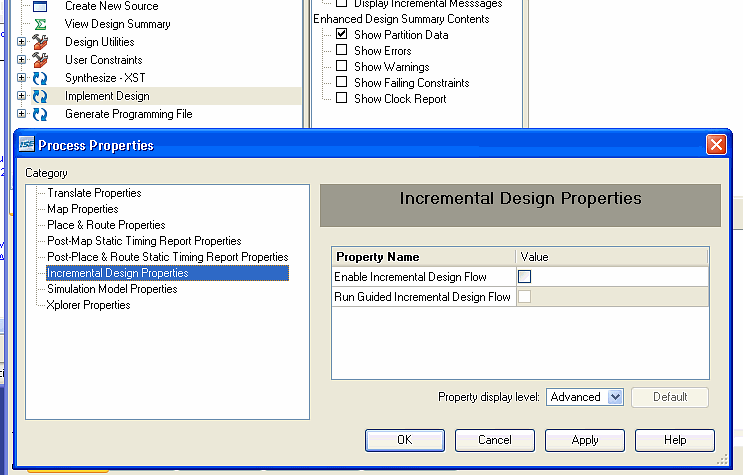The width and height of the screenshot is (743, 475).
Task: Enable the Show Warnings checkbox
Action: pyautogui.click(x=341, y=66)
